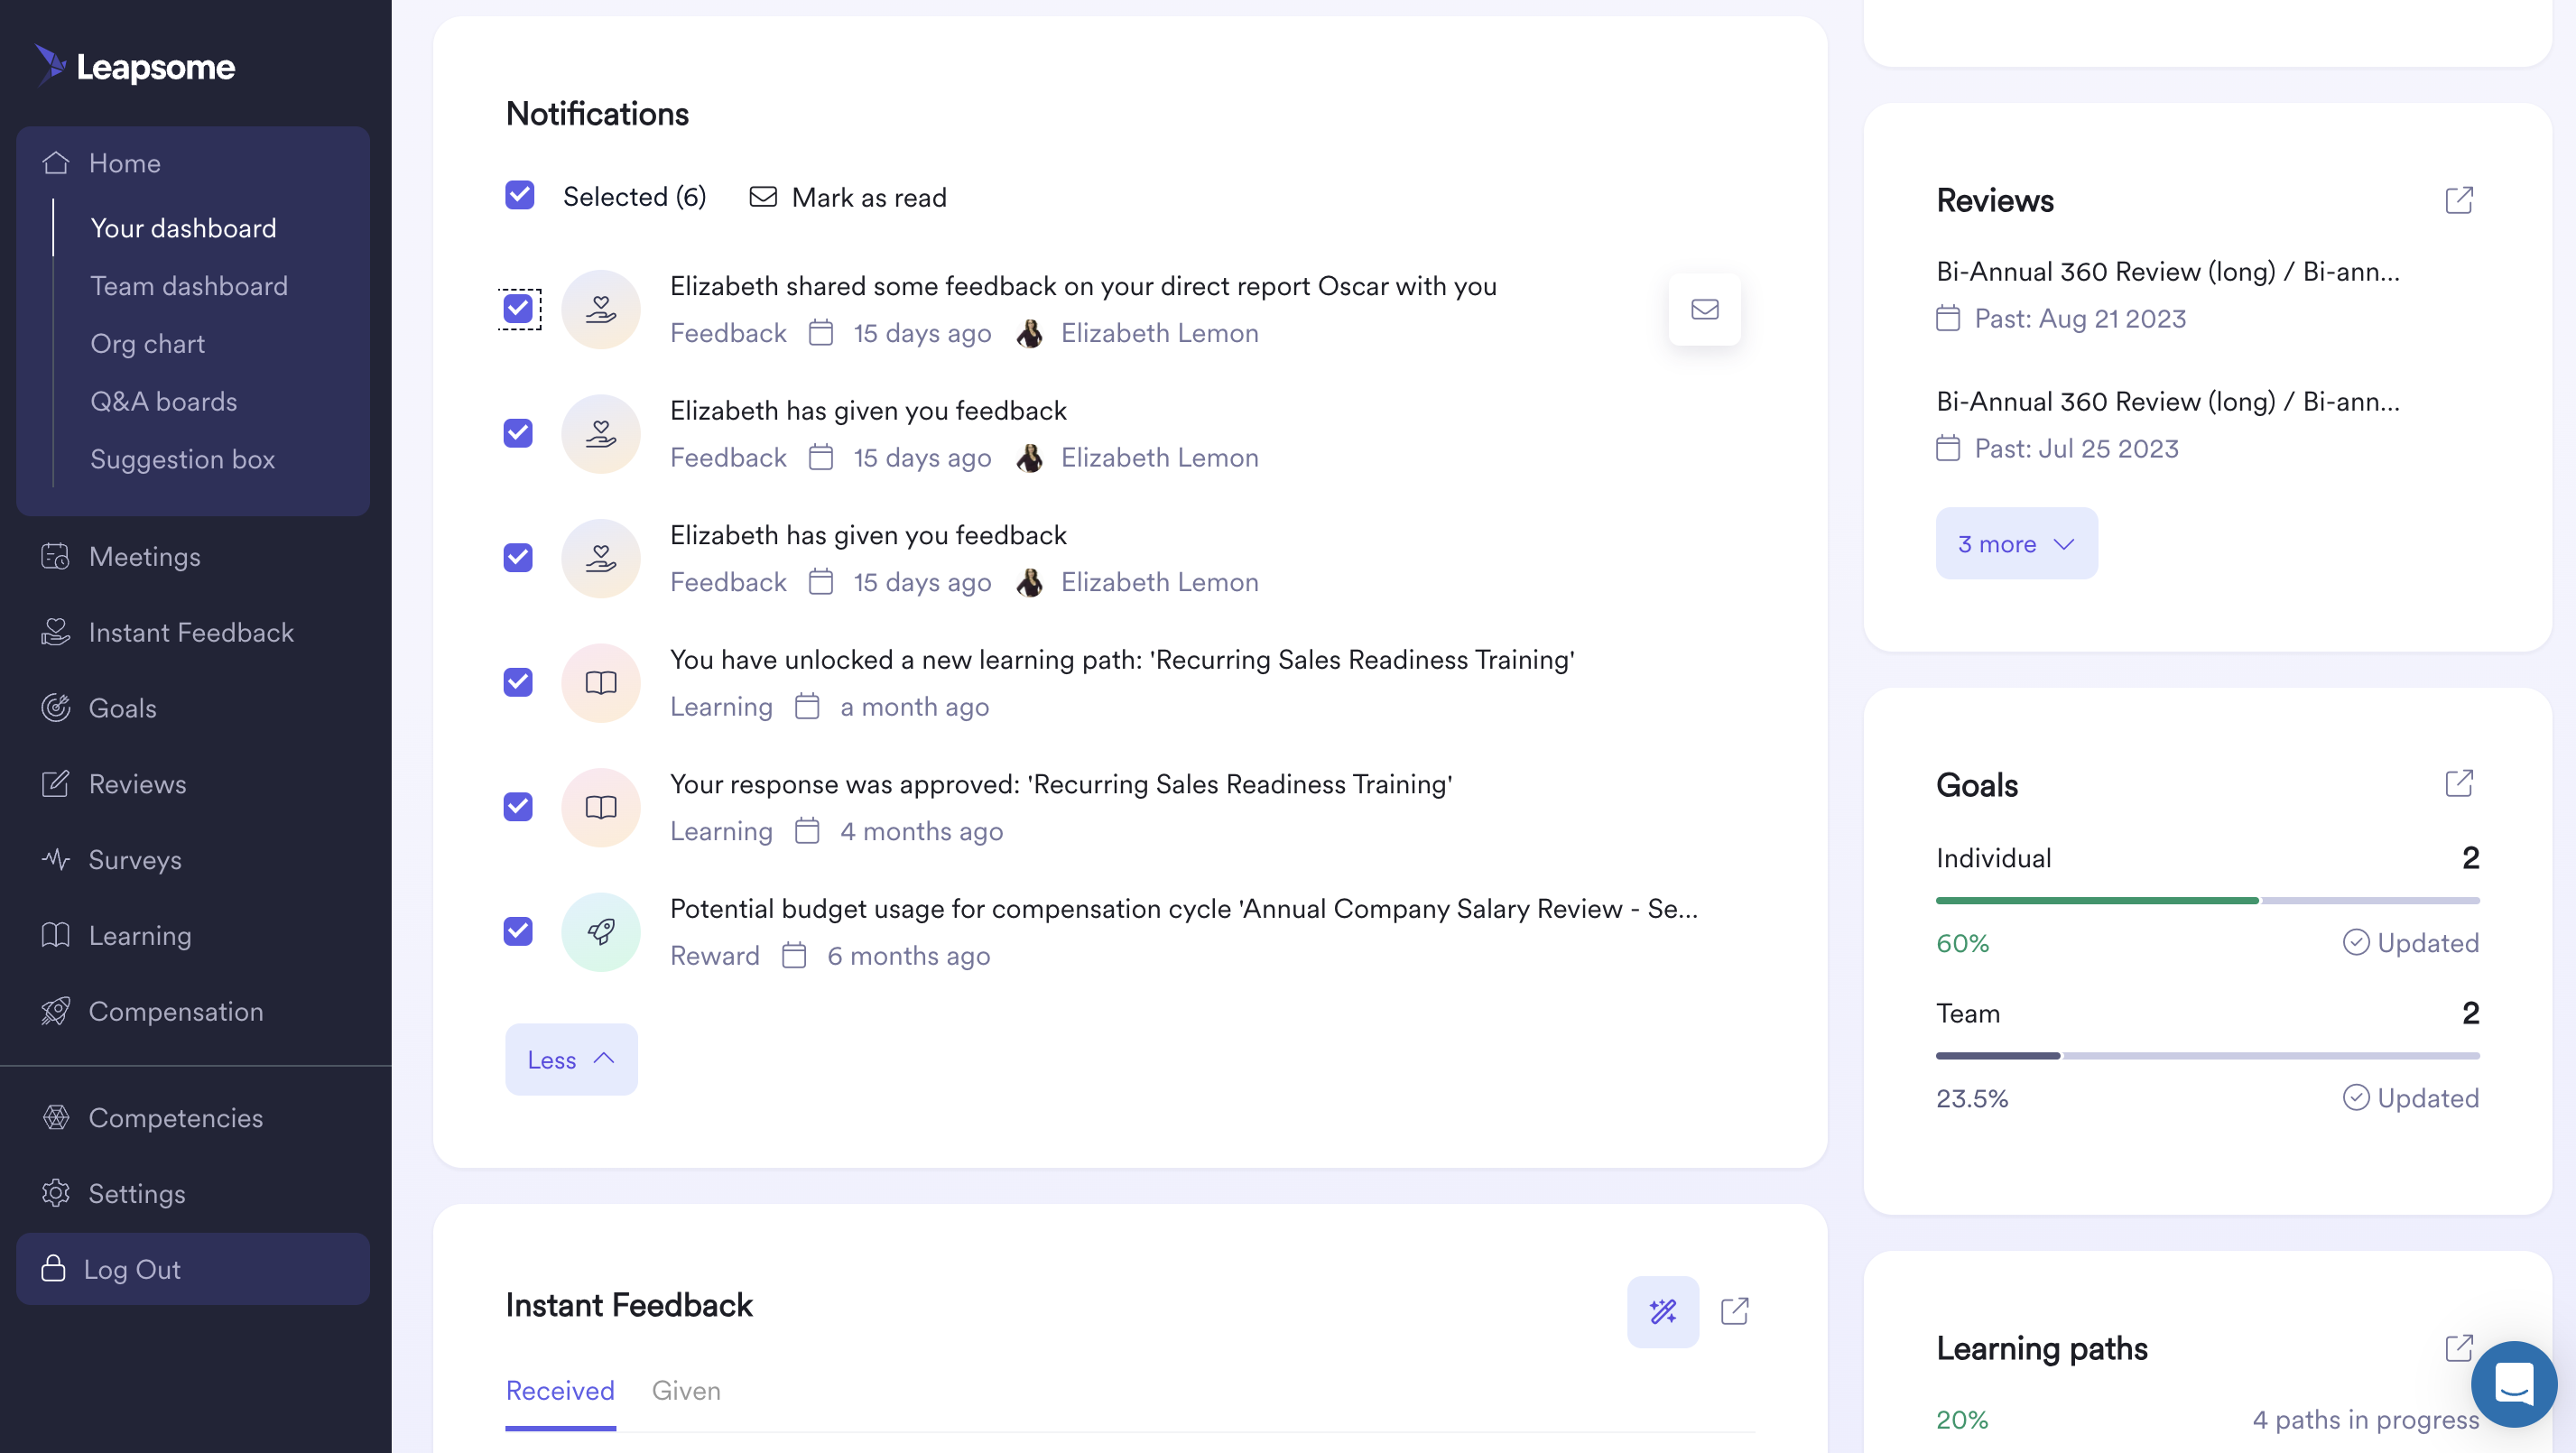This screenshot has height=1453, width=2576.
Task: Click the Compensation rocket icon in sidebar
Action: tap(56, 1011)
